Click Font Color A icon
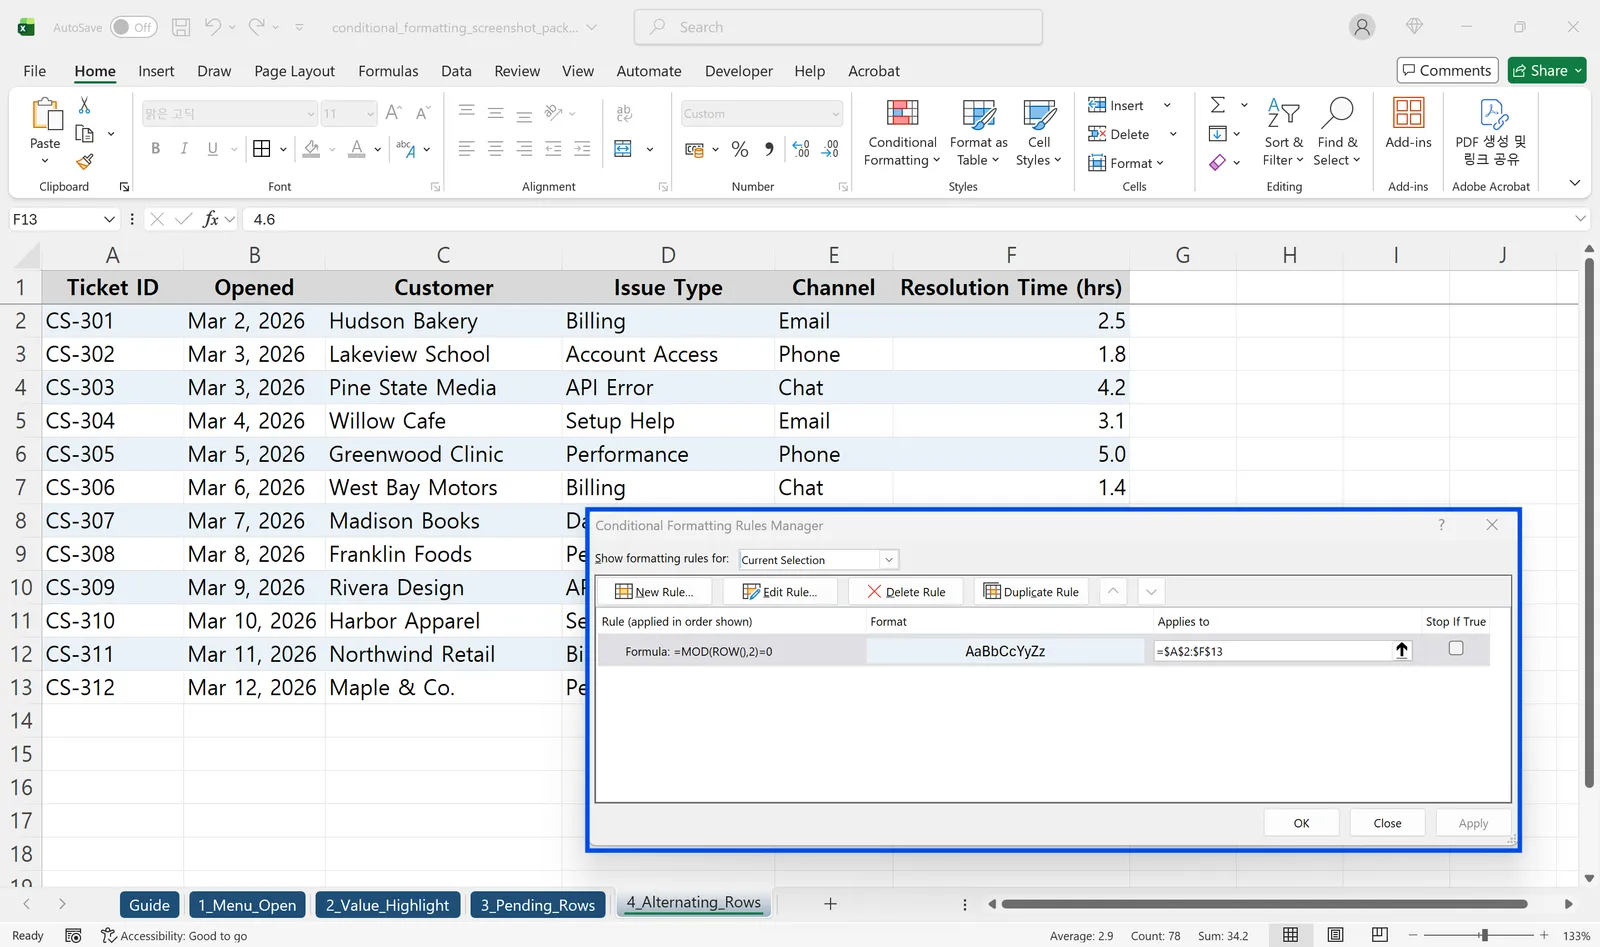The height and width of the screenshot is (947, 1600). tap(356, 149)
